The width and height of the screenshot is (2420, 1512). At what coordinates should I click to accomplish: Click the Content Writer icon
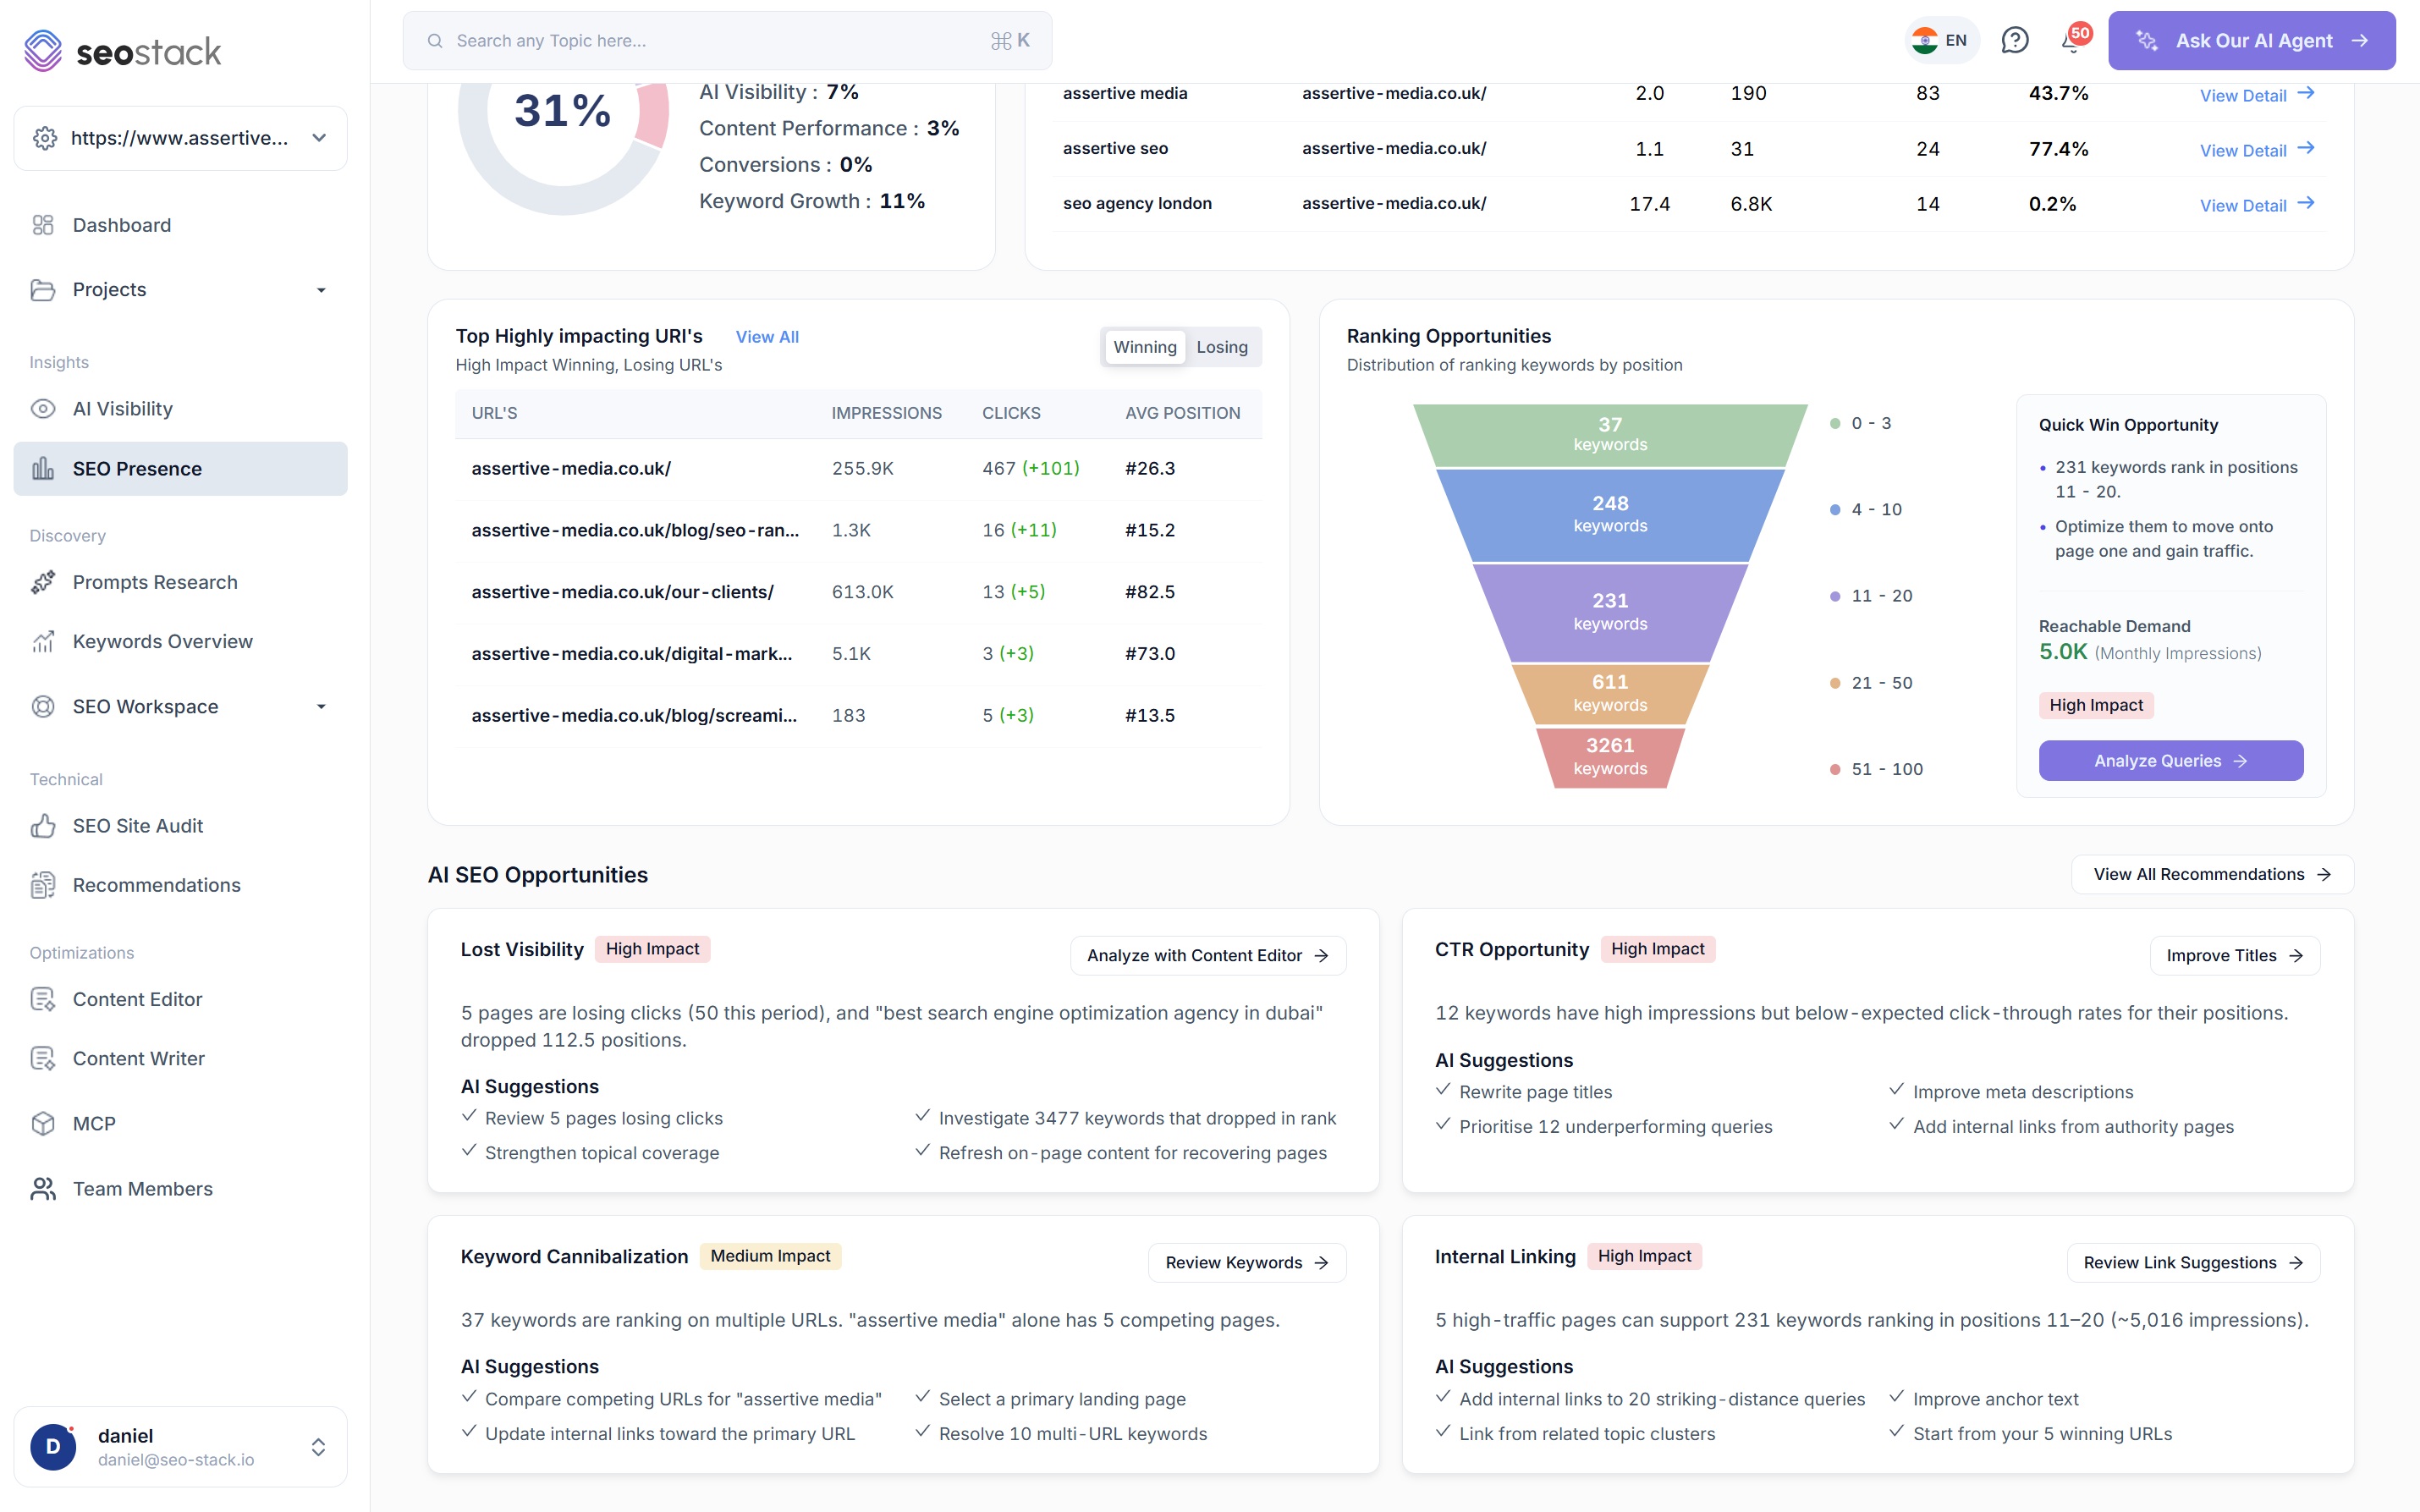[43, 1059]
